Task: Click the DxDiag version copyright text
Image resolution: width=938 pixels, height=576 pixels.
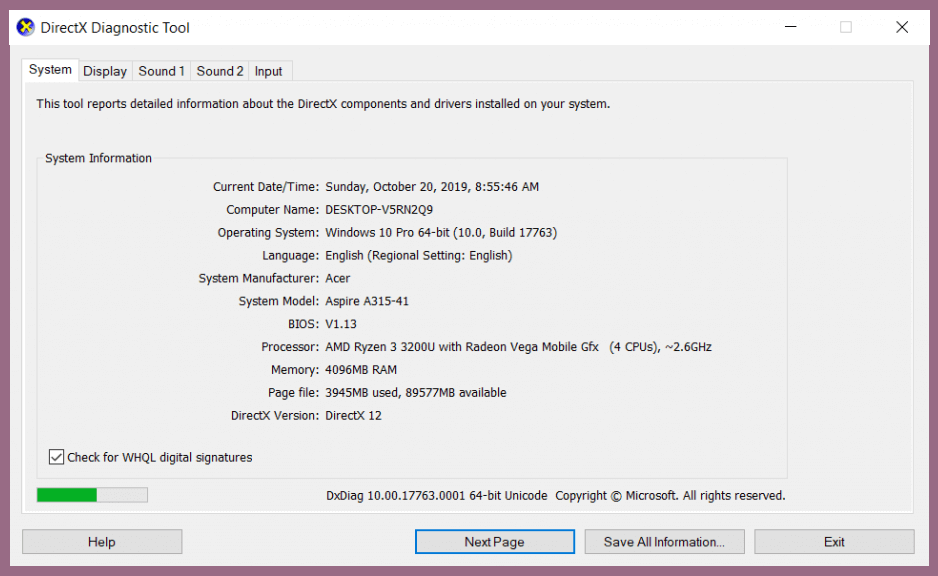Action: 555,496
